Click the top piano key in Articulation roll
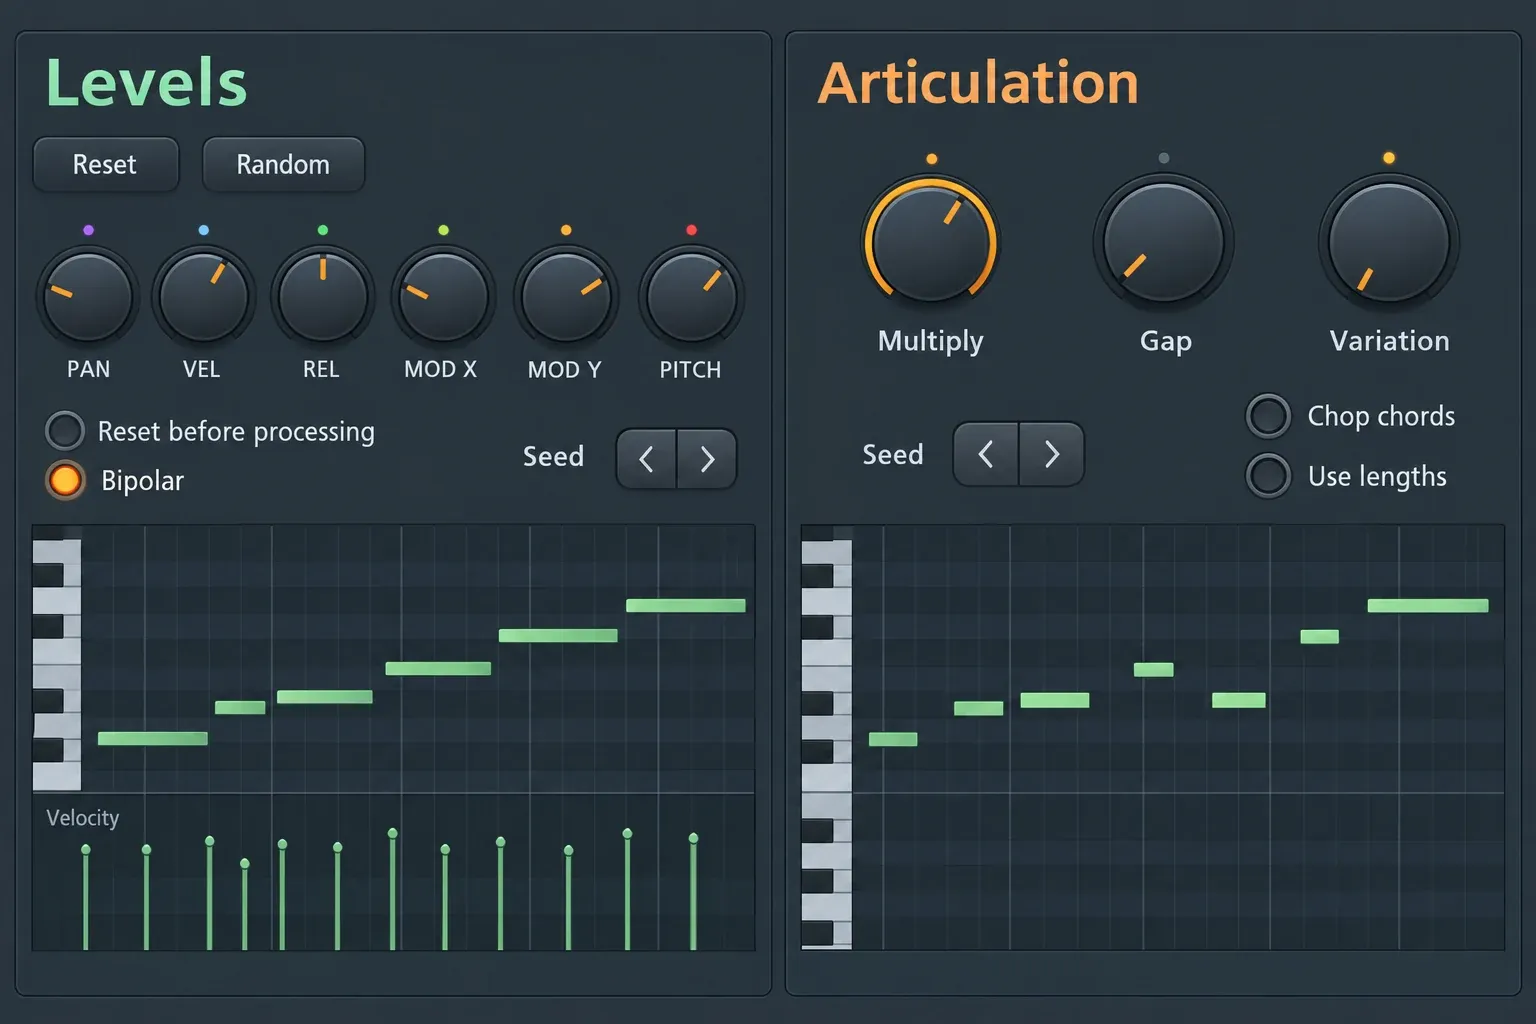1536x1024 pixels. 827,552
